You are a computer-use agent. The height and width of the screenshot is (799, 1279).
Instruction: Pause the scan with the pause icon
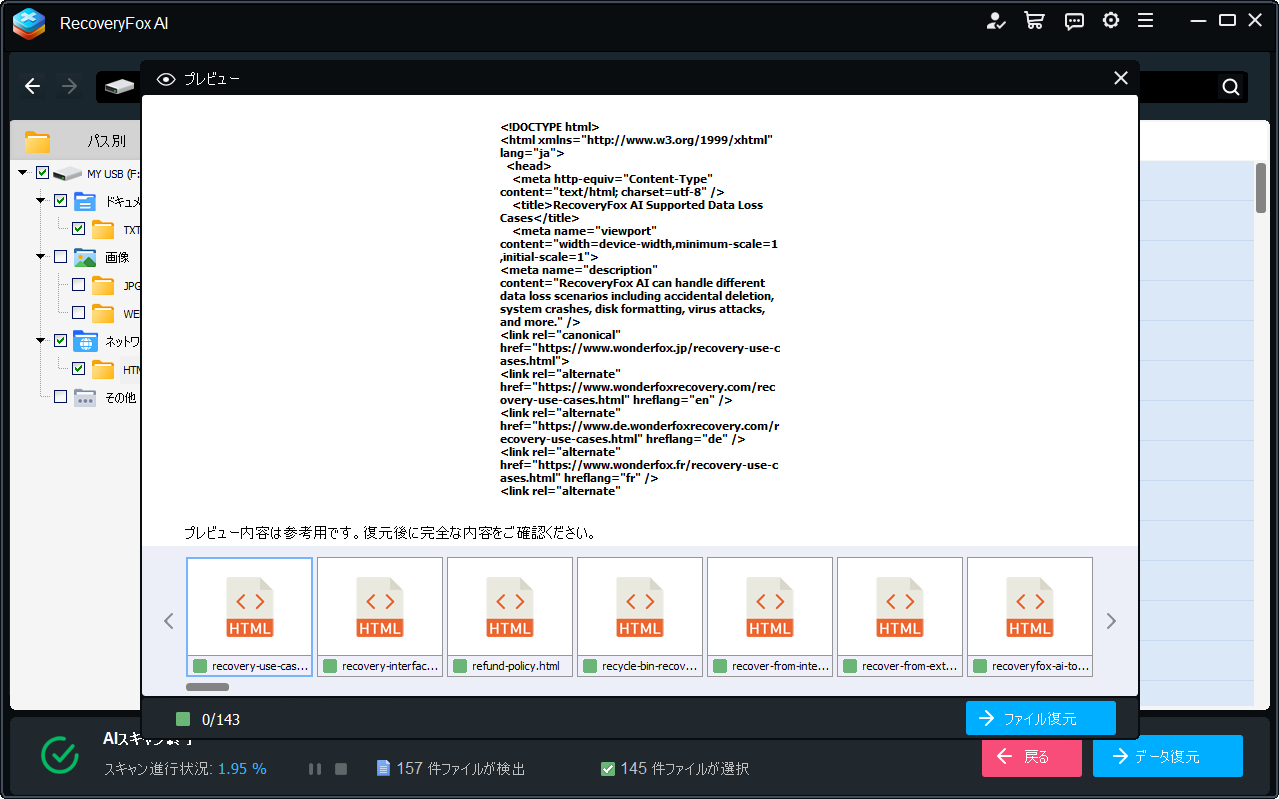pos(315,769)
